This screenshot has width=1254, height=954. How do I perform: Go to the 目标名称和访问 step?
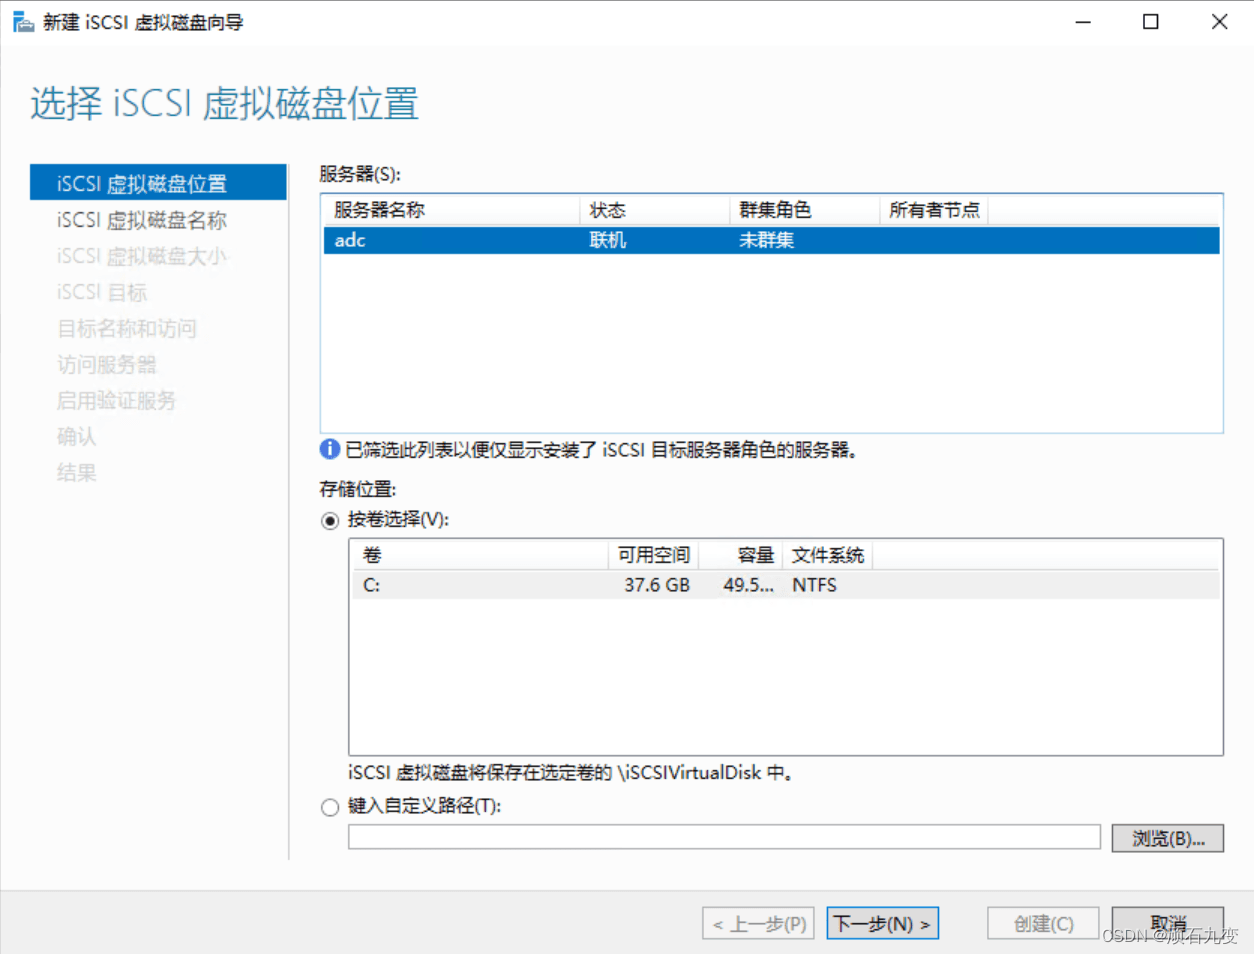click(x=127, y=328)
